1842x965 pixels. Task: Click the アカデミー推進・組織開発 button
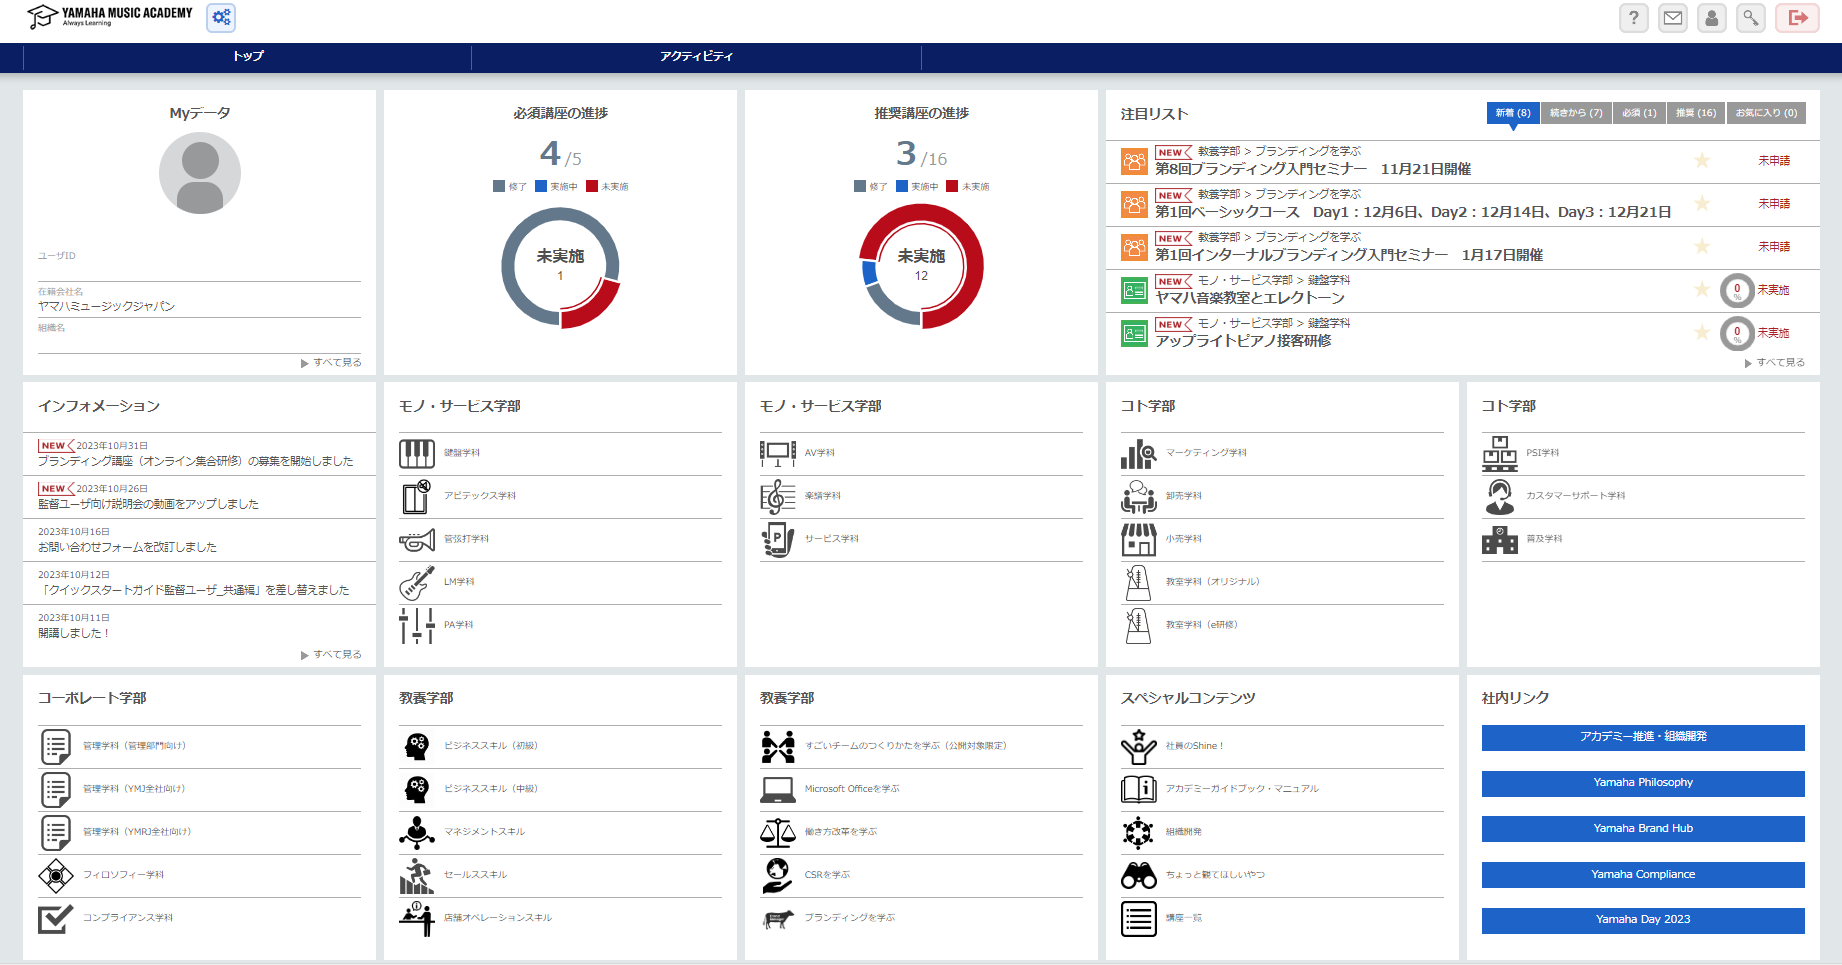pyautogui.click(x=1643, y=737)
